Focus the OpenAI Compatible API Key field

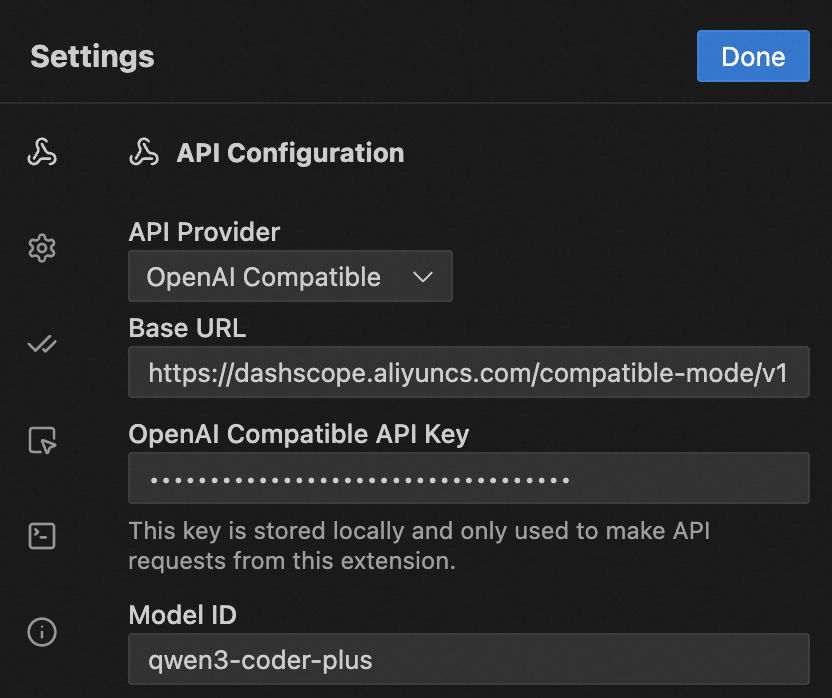(469, 478)
